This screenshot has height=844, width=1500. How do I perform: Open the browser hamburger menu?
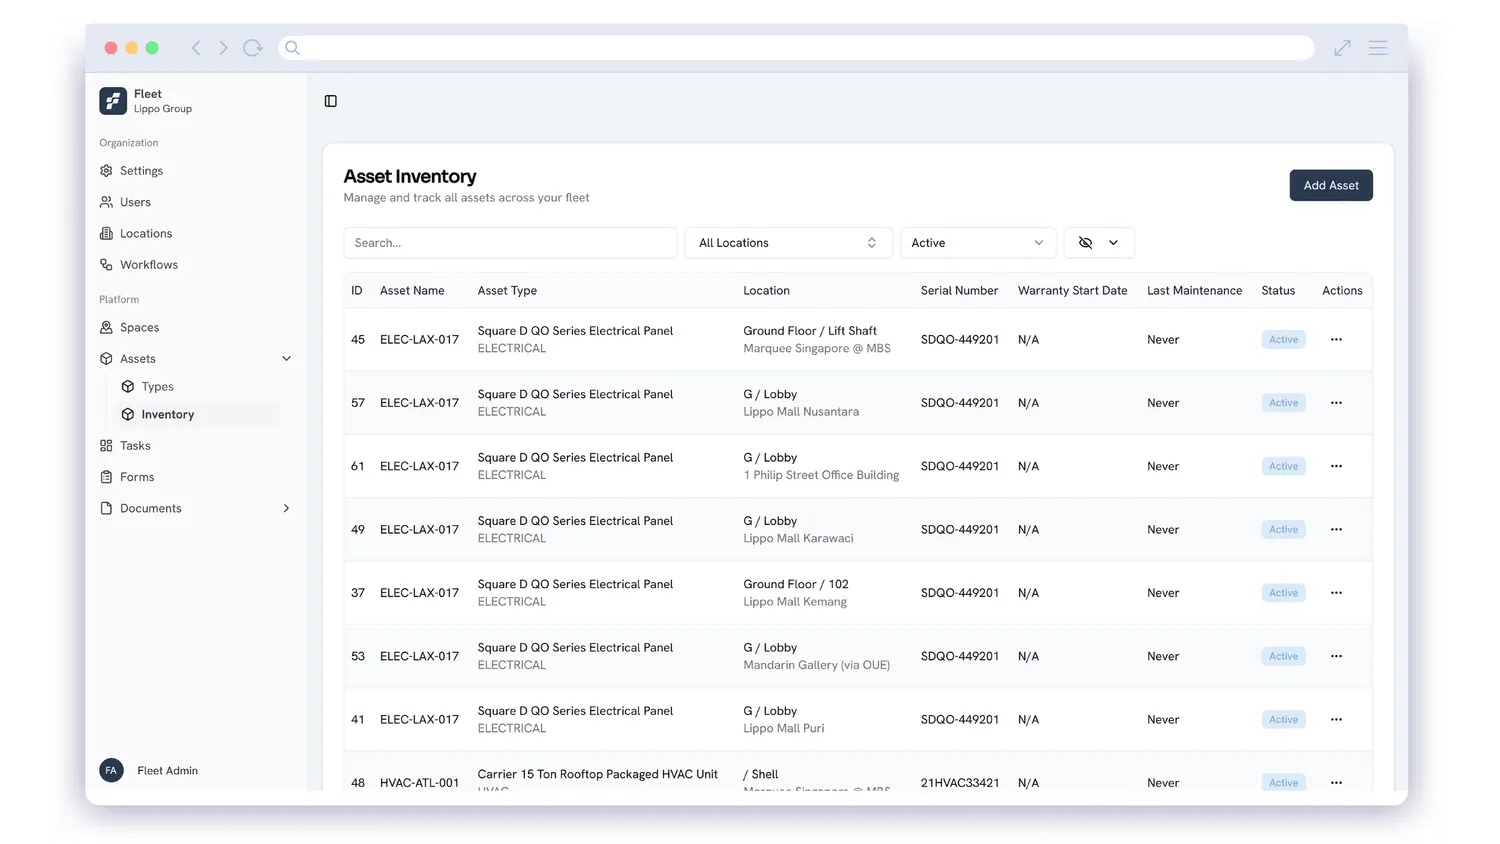tap(1378, 48)
